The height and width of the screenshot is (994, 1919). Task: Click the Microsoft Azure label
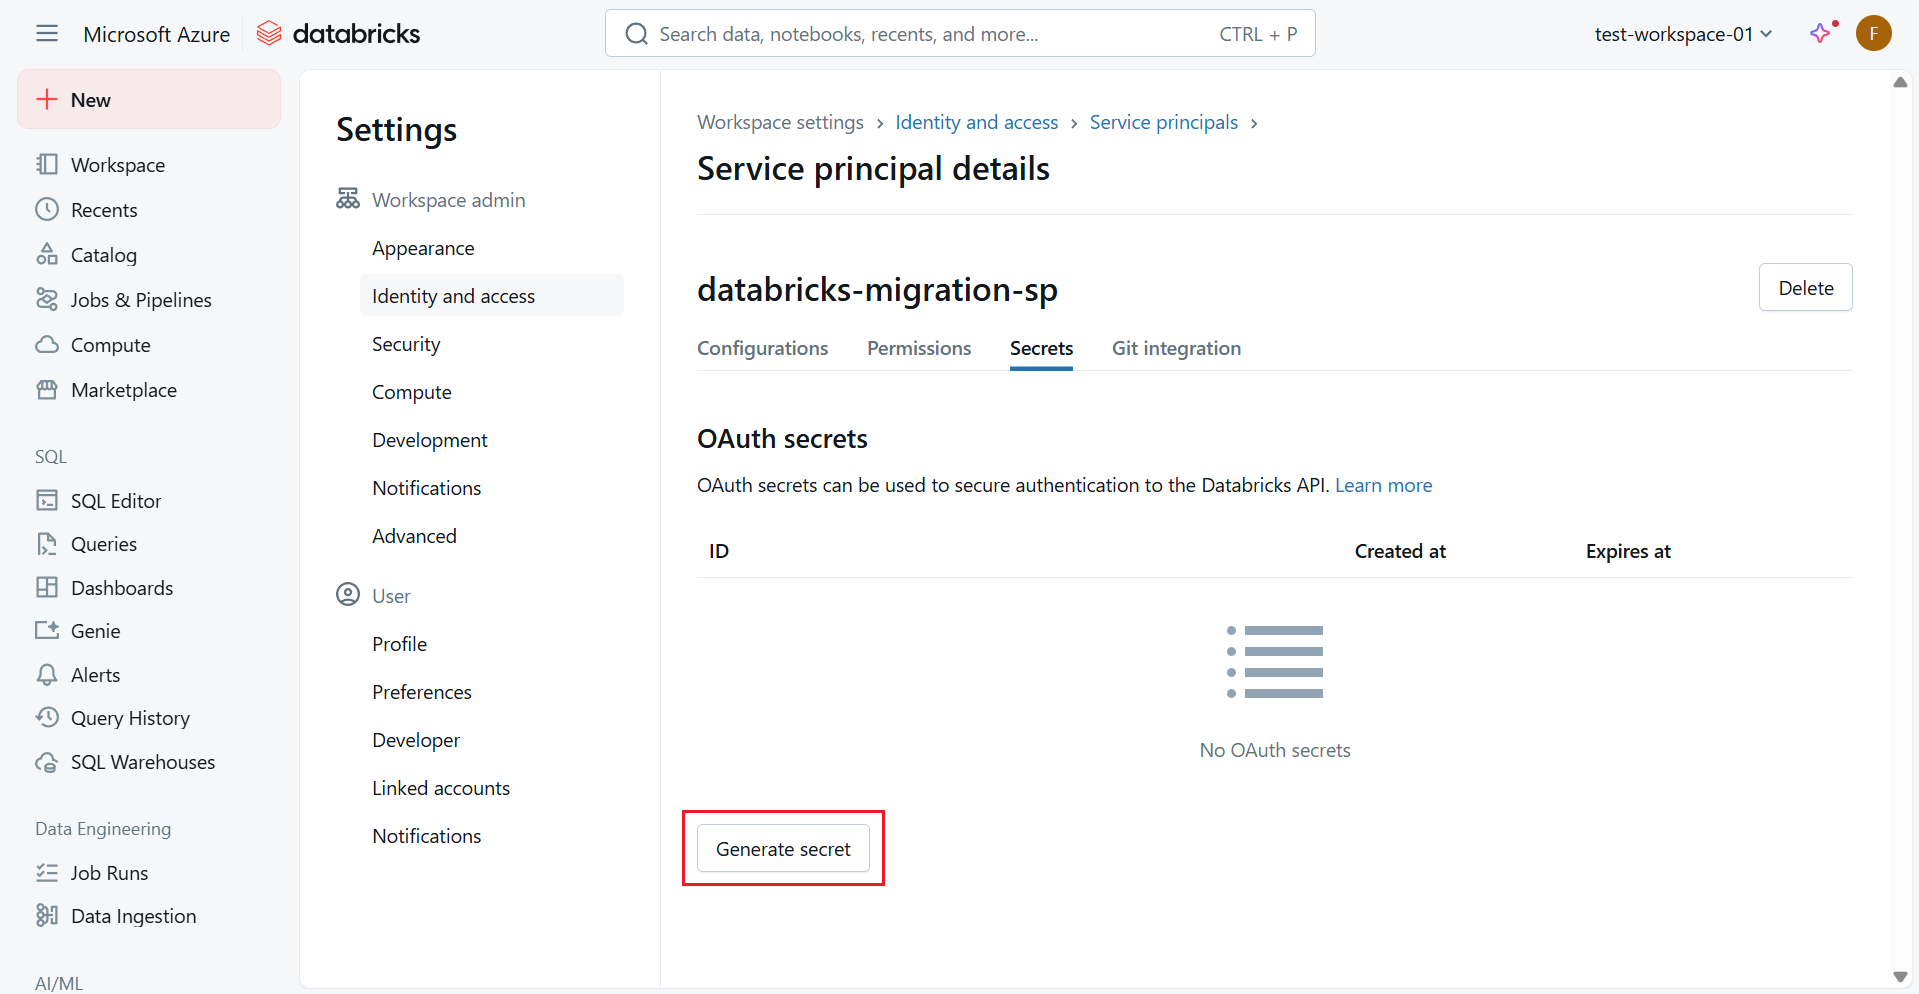pos(157,34)
